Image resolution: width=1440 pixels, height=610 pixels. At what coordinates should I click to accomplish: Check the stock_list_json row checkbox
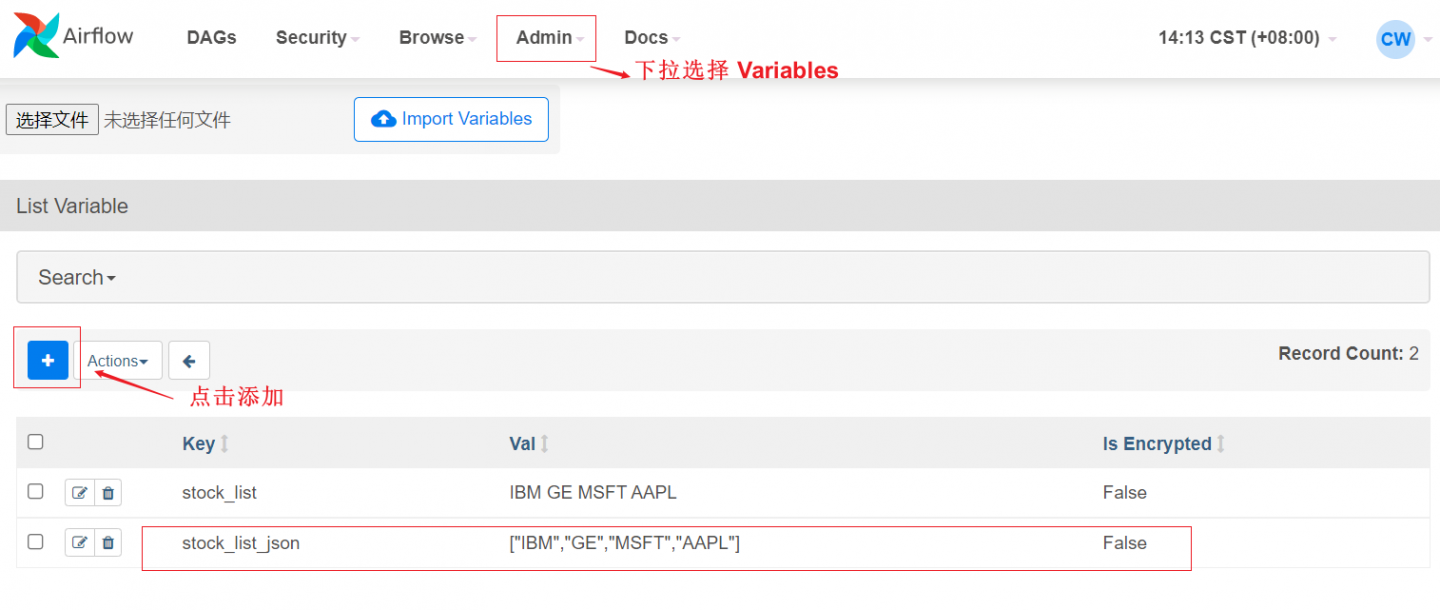pos(36,542)
